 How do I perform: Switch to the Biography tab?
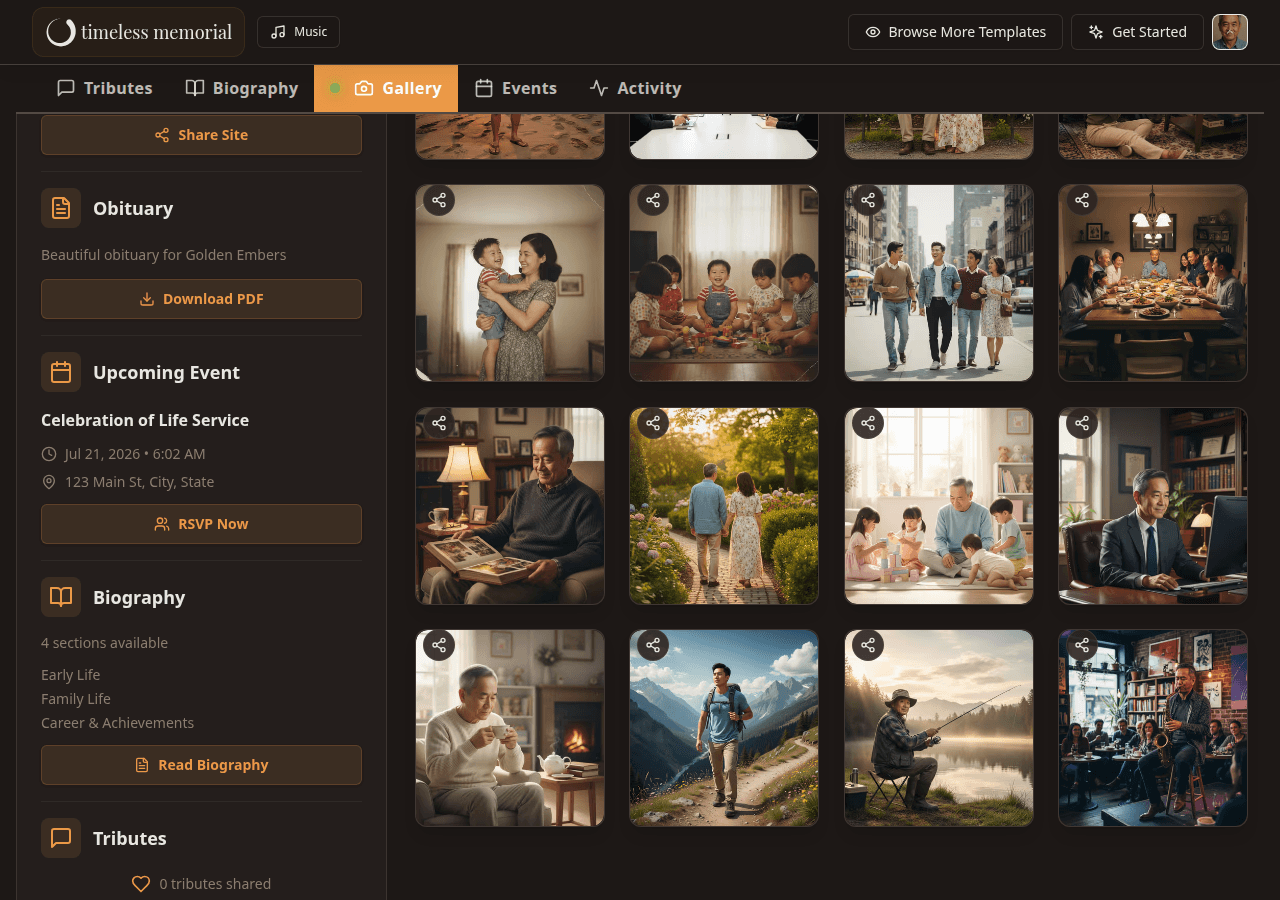(242, 88)
